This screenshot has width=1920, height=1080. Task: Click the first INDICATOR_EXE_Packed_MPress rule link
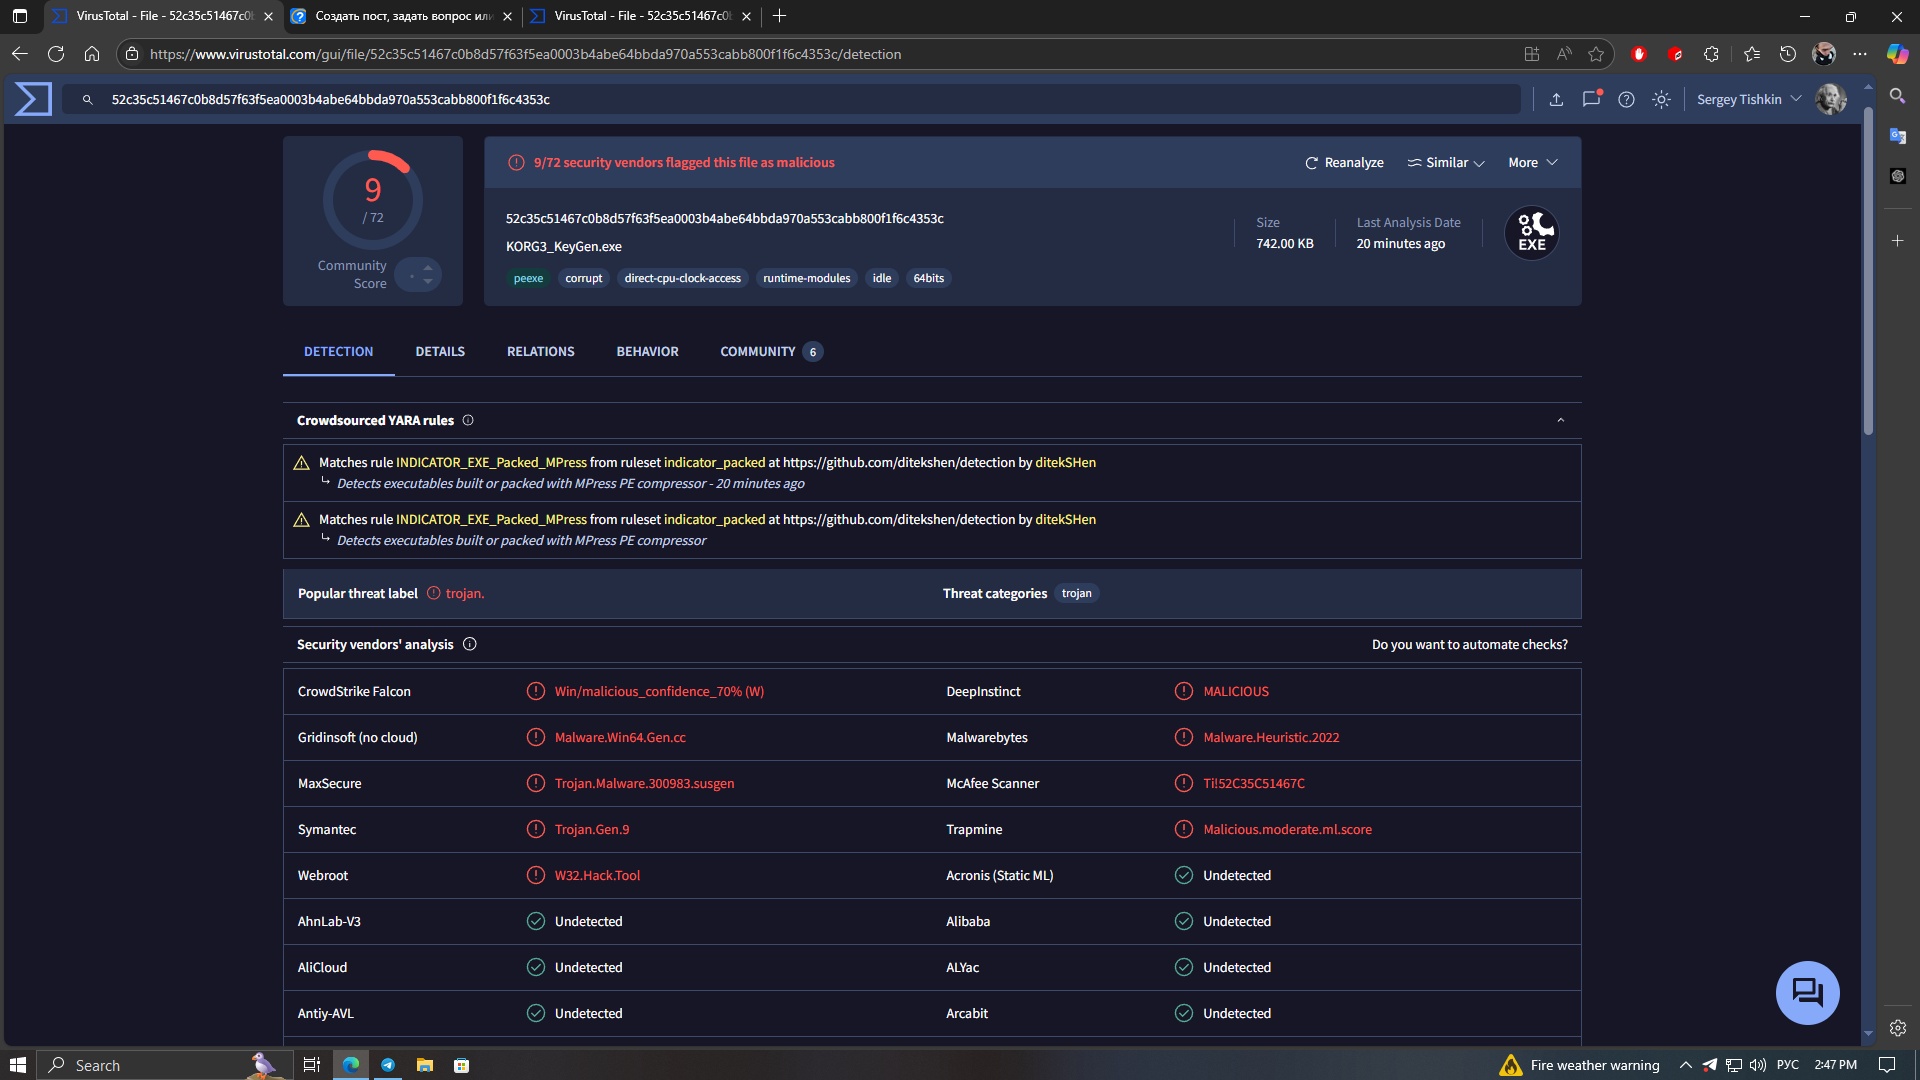(x=491, y=462)
